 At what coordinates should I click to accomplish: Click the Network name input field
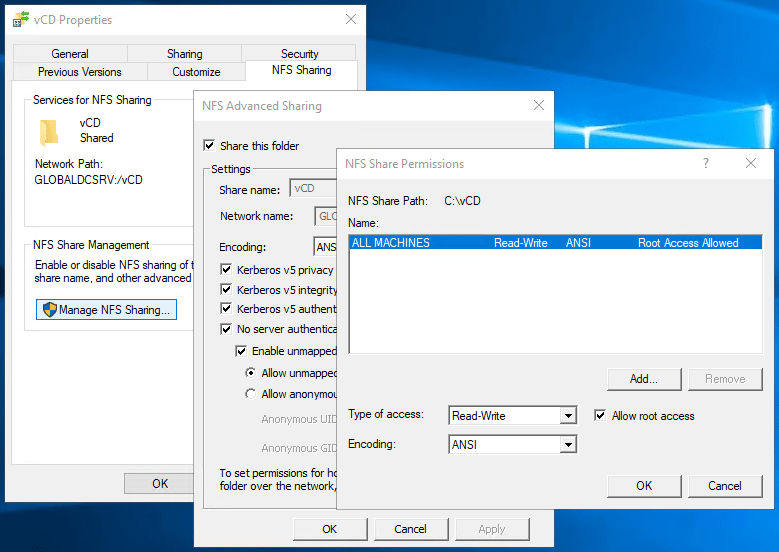(x=326, y=216)
